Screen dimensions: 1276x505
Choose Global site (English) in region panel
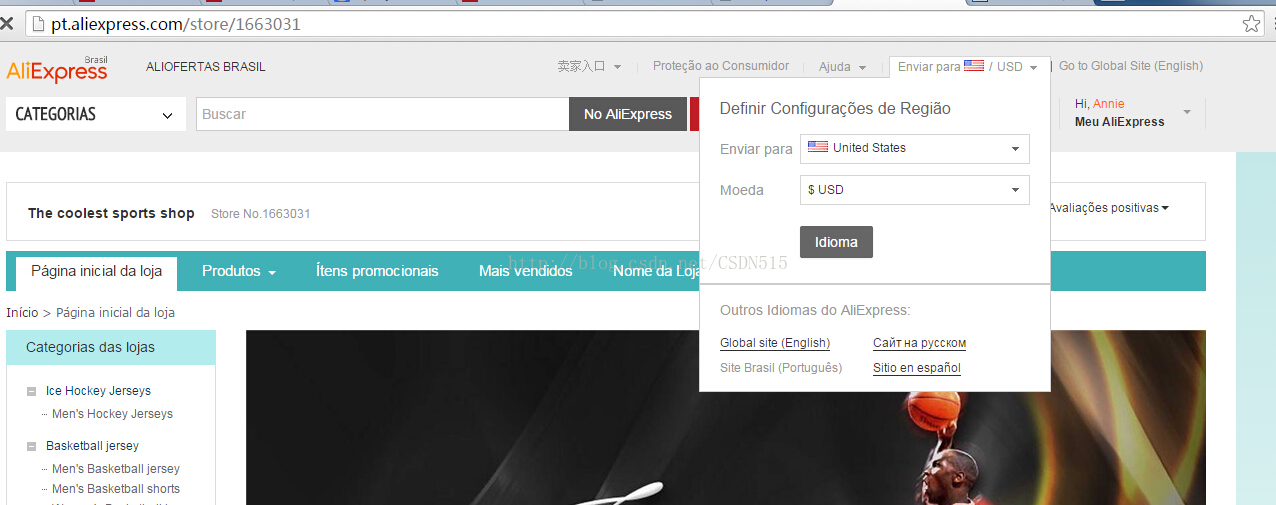click(775, 343)
